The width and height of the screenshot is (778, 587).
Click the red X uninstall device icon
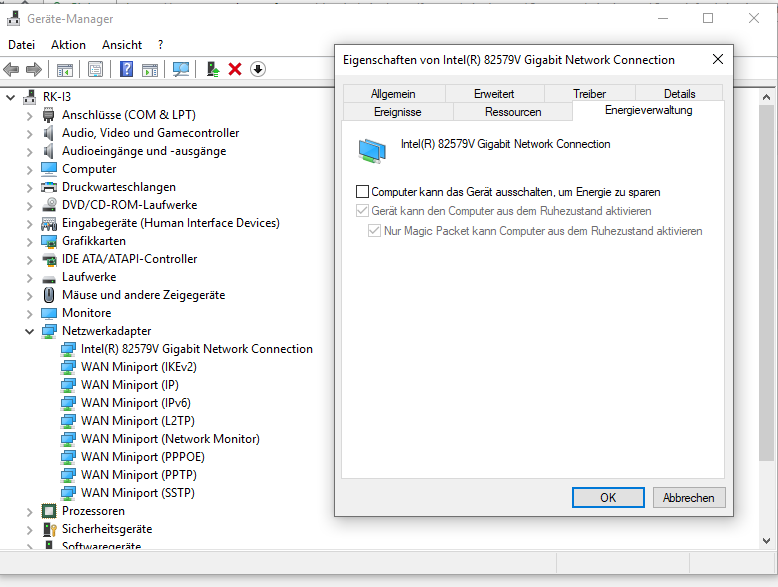coord(235,69)
